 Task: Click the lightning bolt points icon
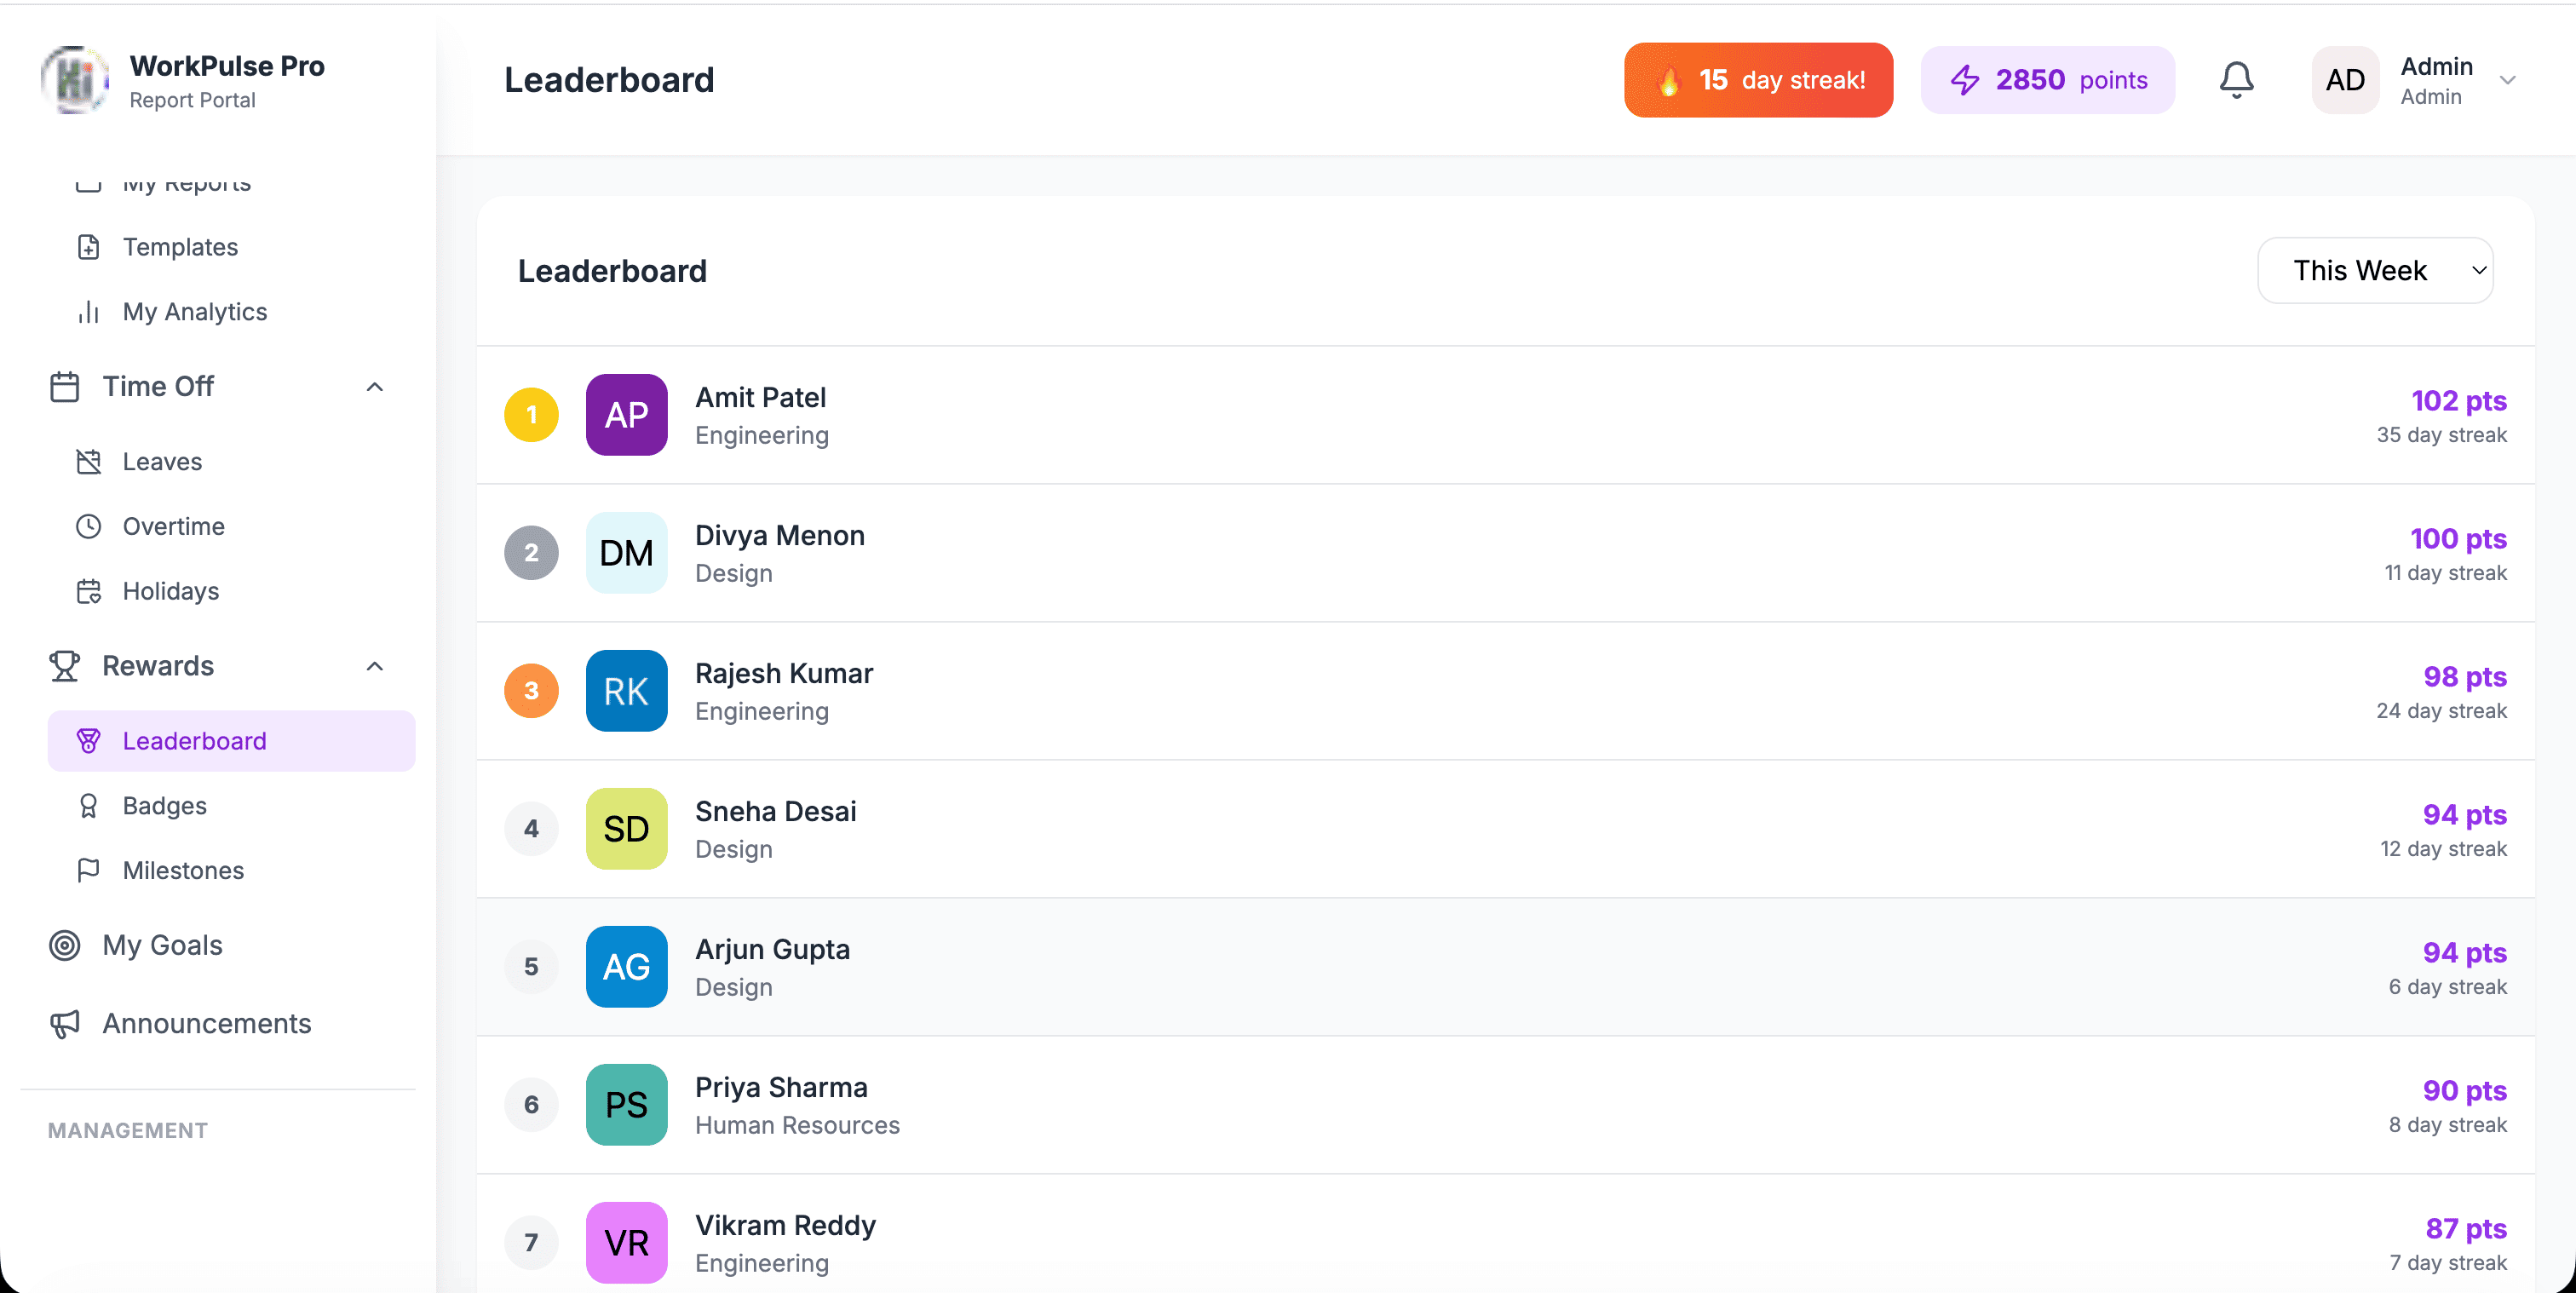click(1965, 80)
